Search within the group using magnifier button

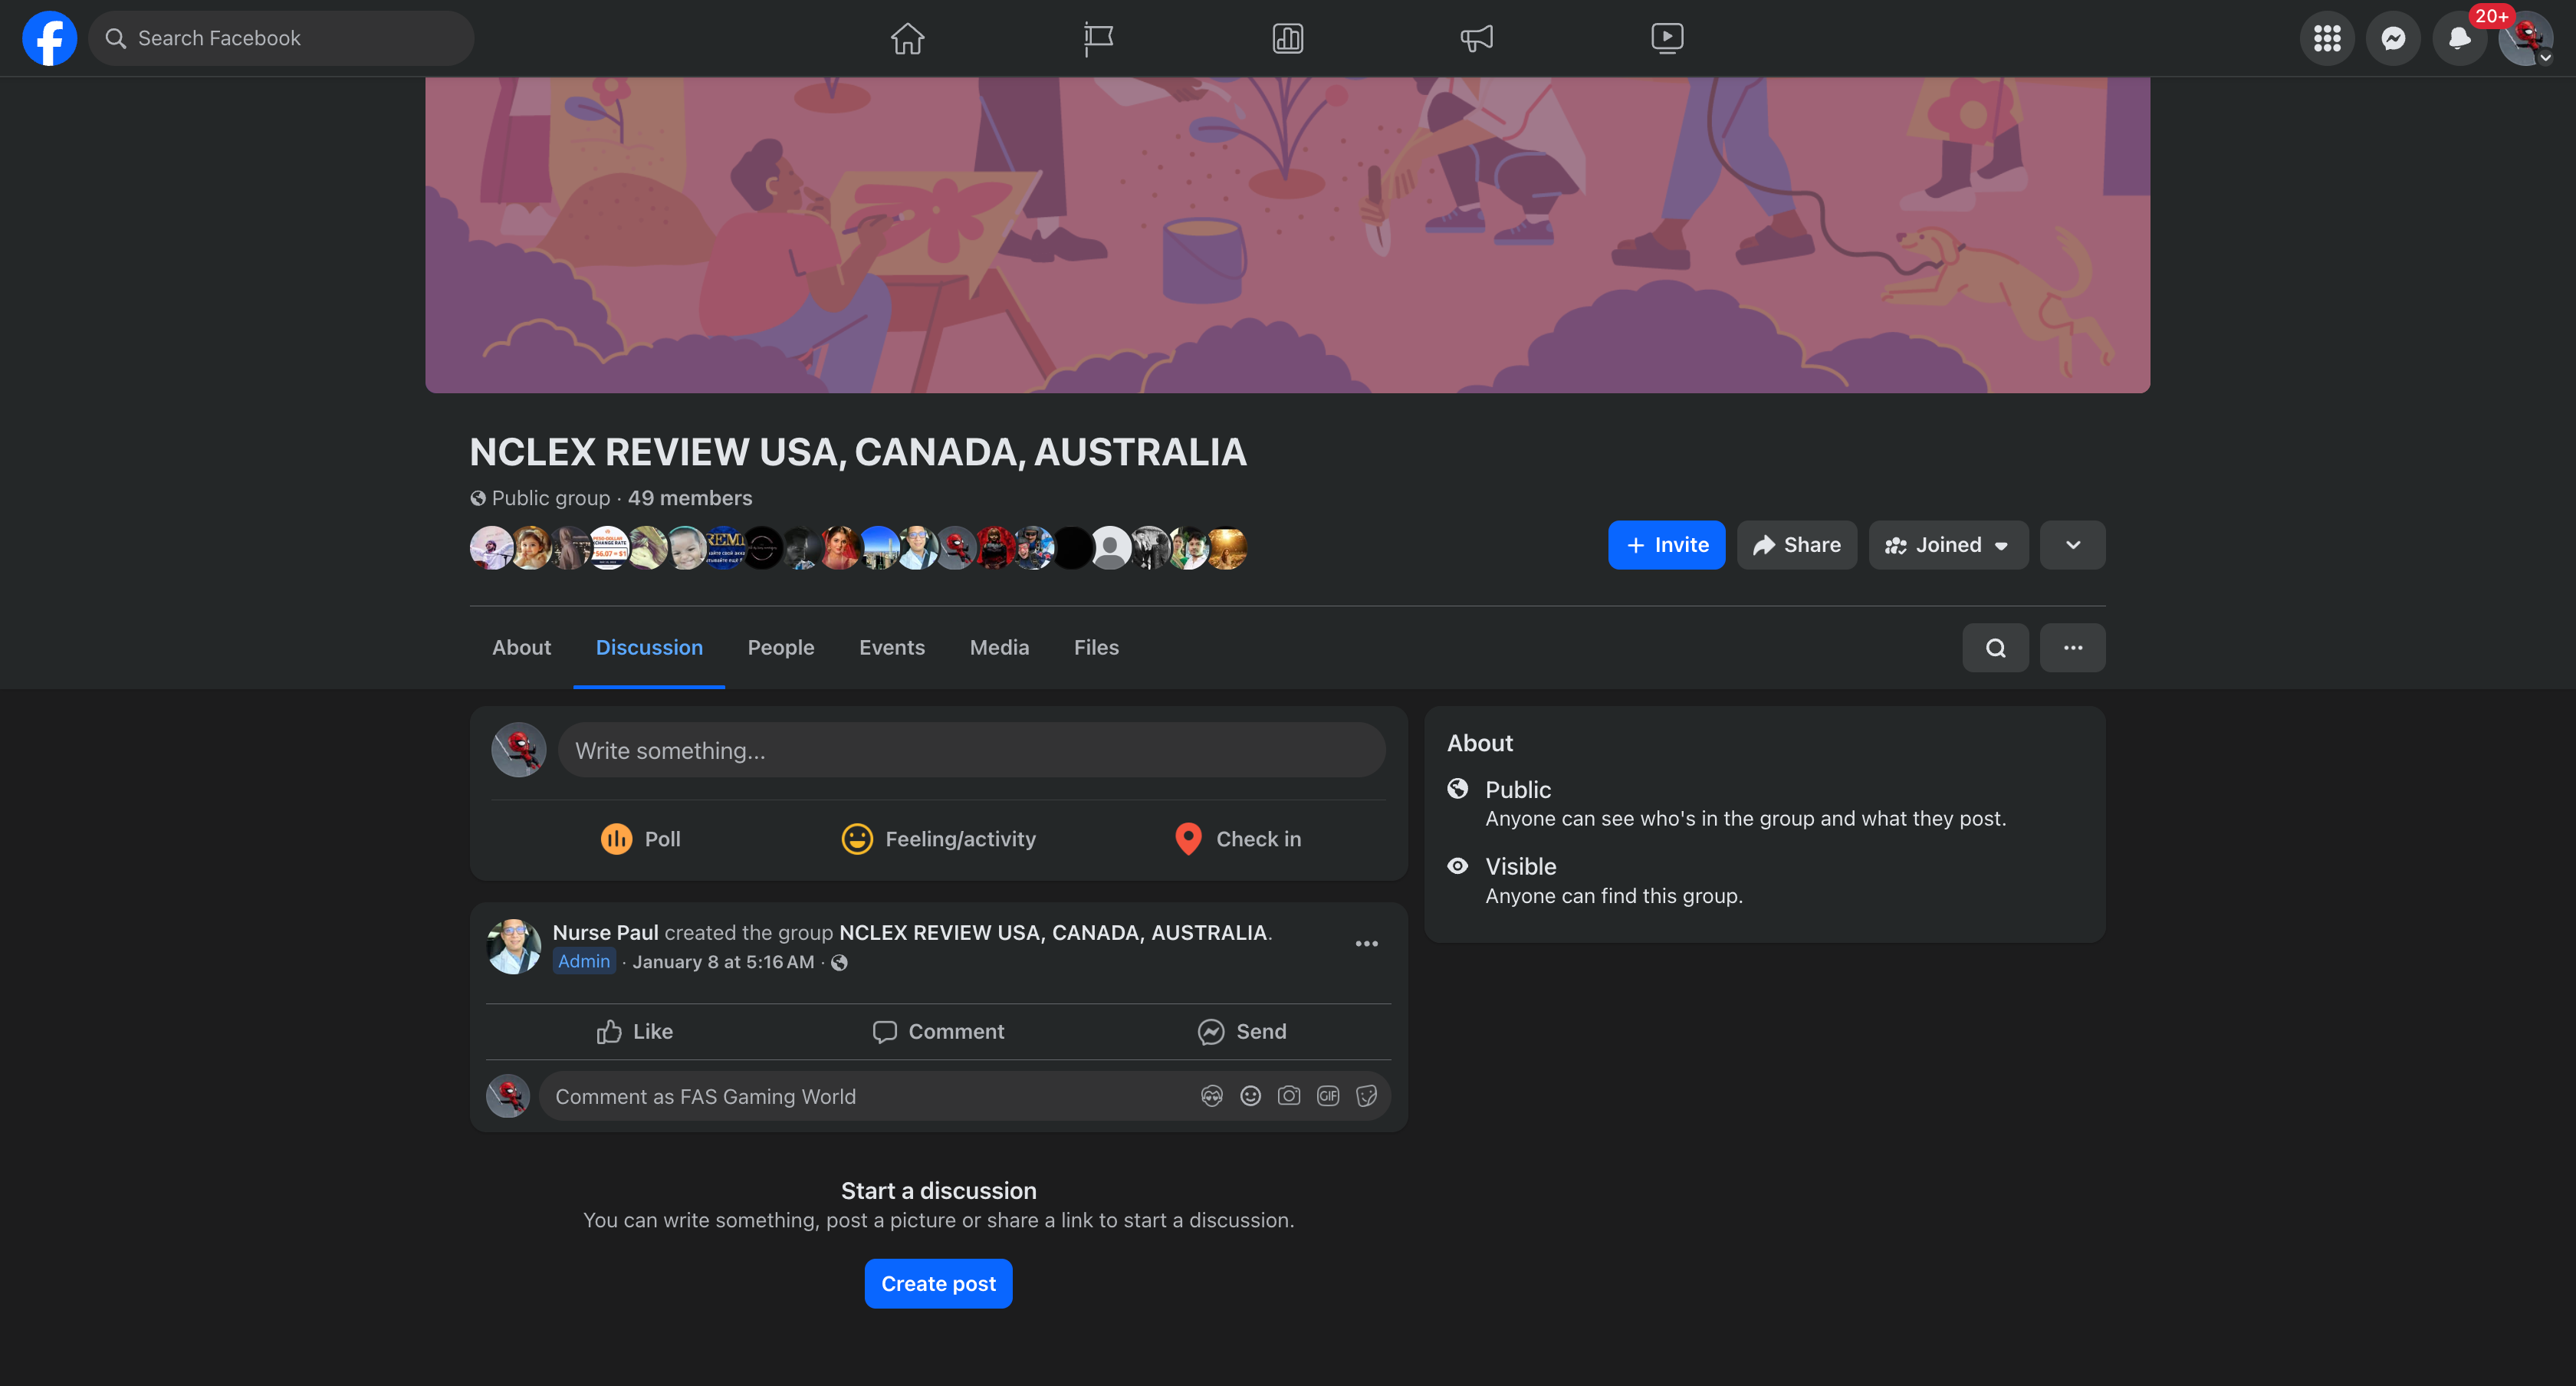[1995, 648]
